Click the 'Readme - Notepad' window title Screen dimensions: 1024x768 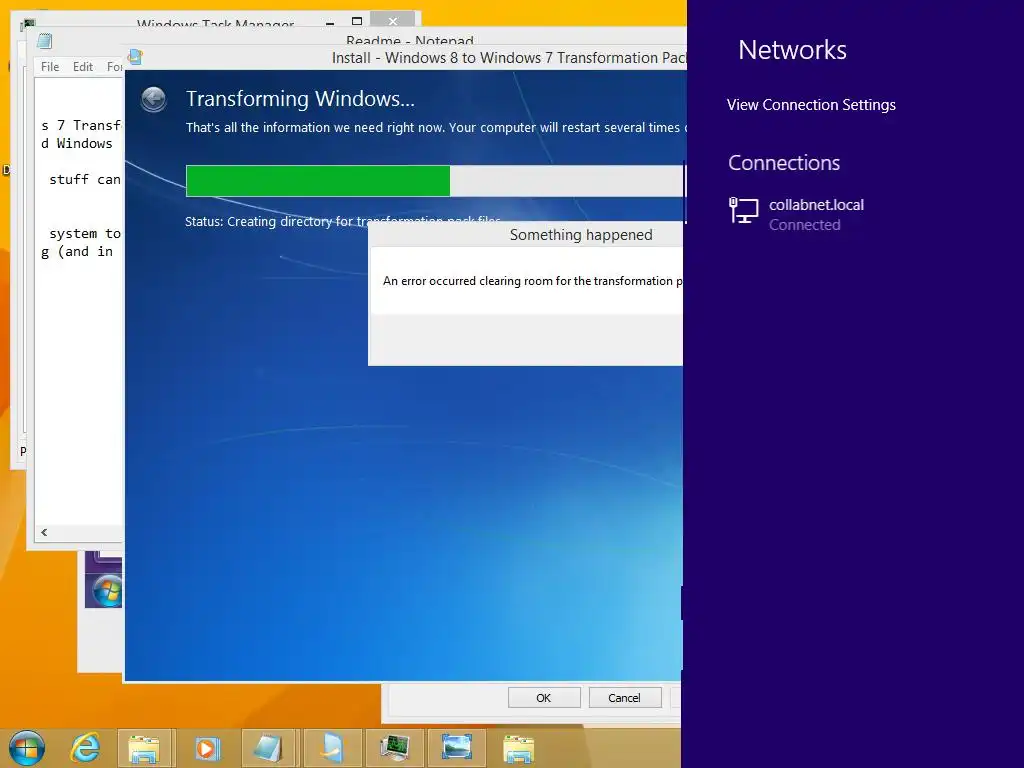[x=410, y=40]
